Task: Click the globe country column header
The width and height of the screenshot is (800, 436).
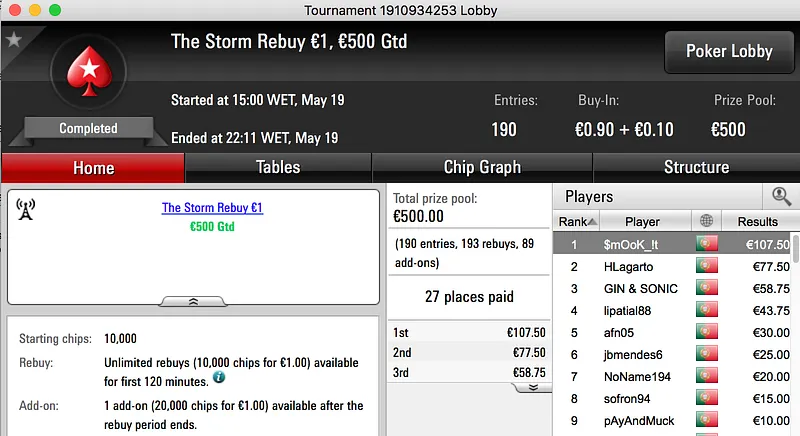Action: [x=708, y=221]
